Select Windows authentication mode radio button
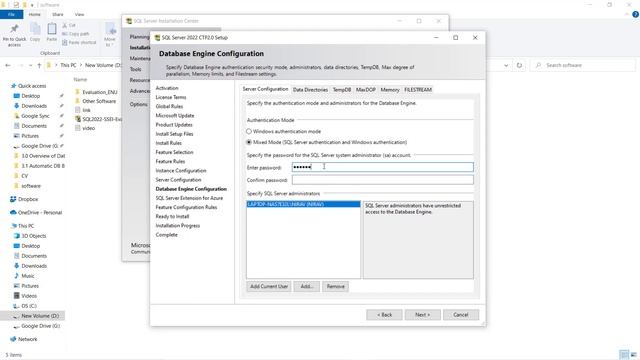This screenshot has width=640, height=360. point(249,131)
